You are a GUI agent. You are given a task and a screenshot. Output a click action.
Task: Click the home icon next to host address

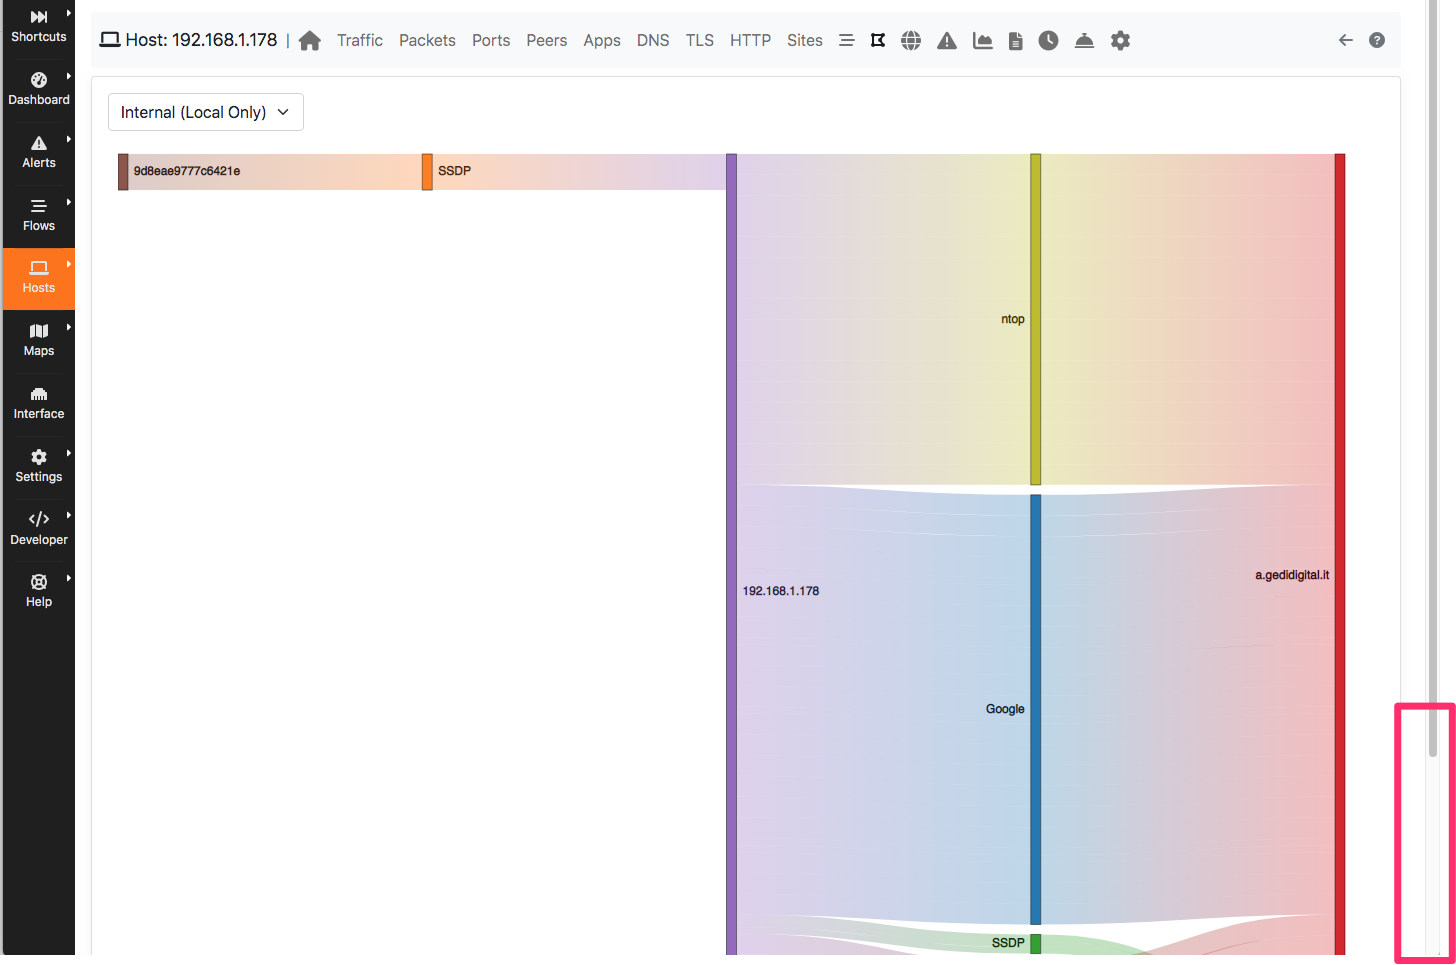310,40
